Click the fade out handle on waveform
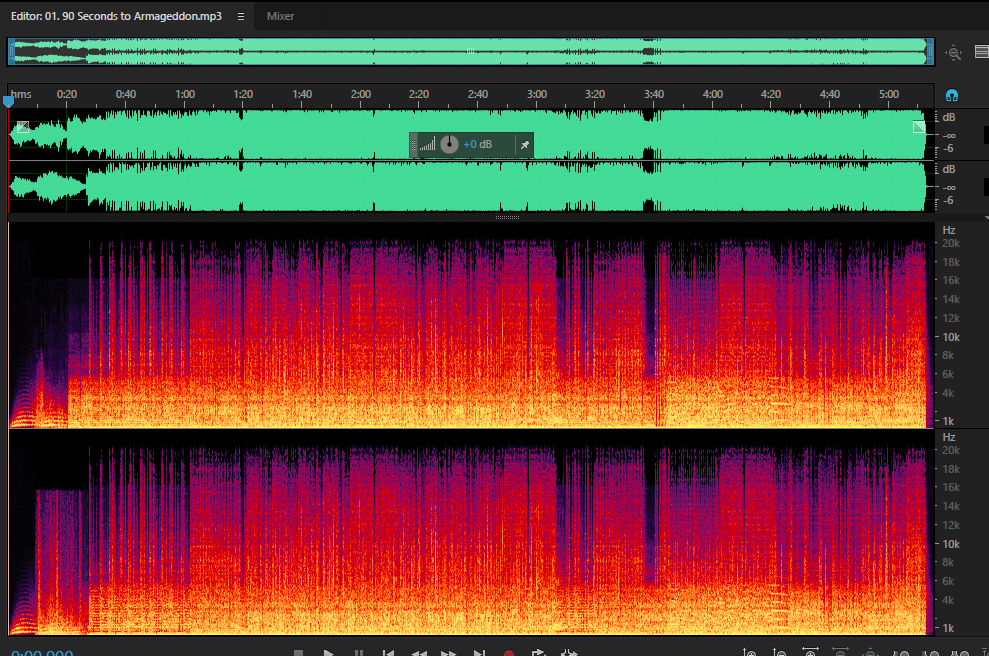Image resolution: width=989 pixels, height=656 pixels. tap(919, 127)
